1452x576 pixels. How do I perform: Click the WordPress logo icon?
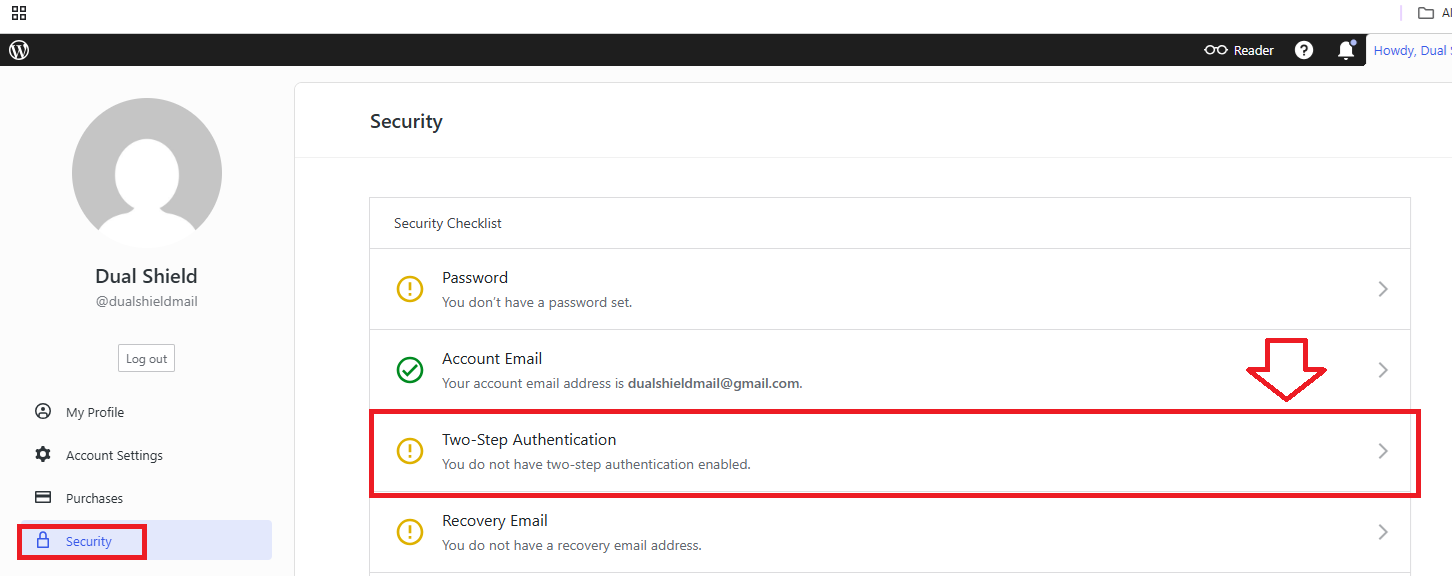19,50
